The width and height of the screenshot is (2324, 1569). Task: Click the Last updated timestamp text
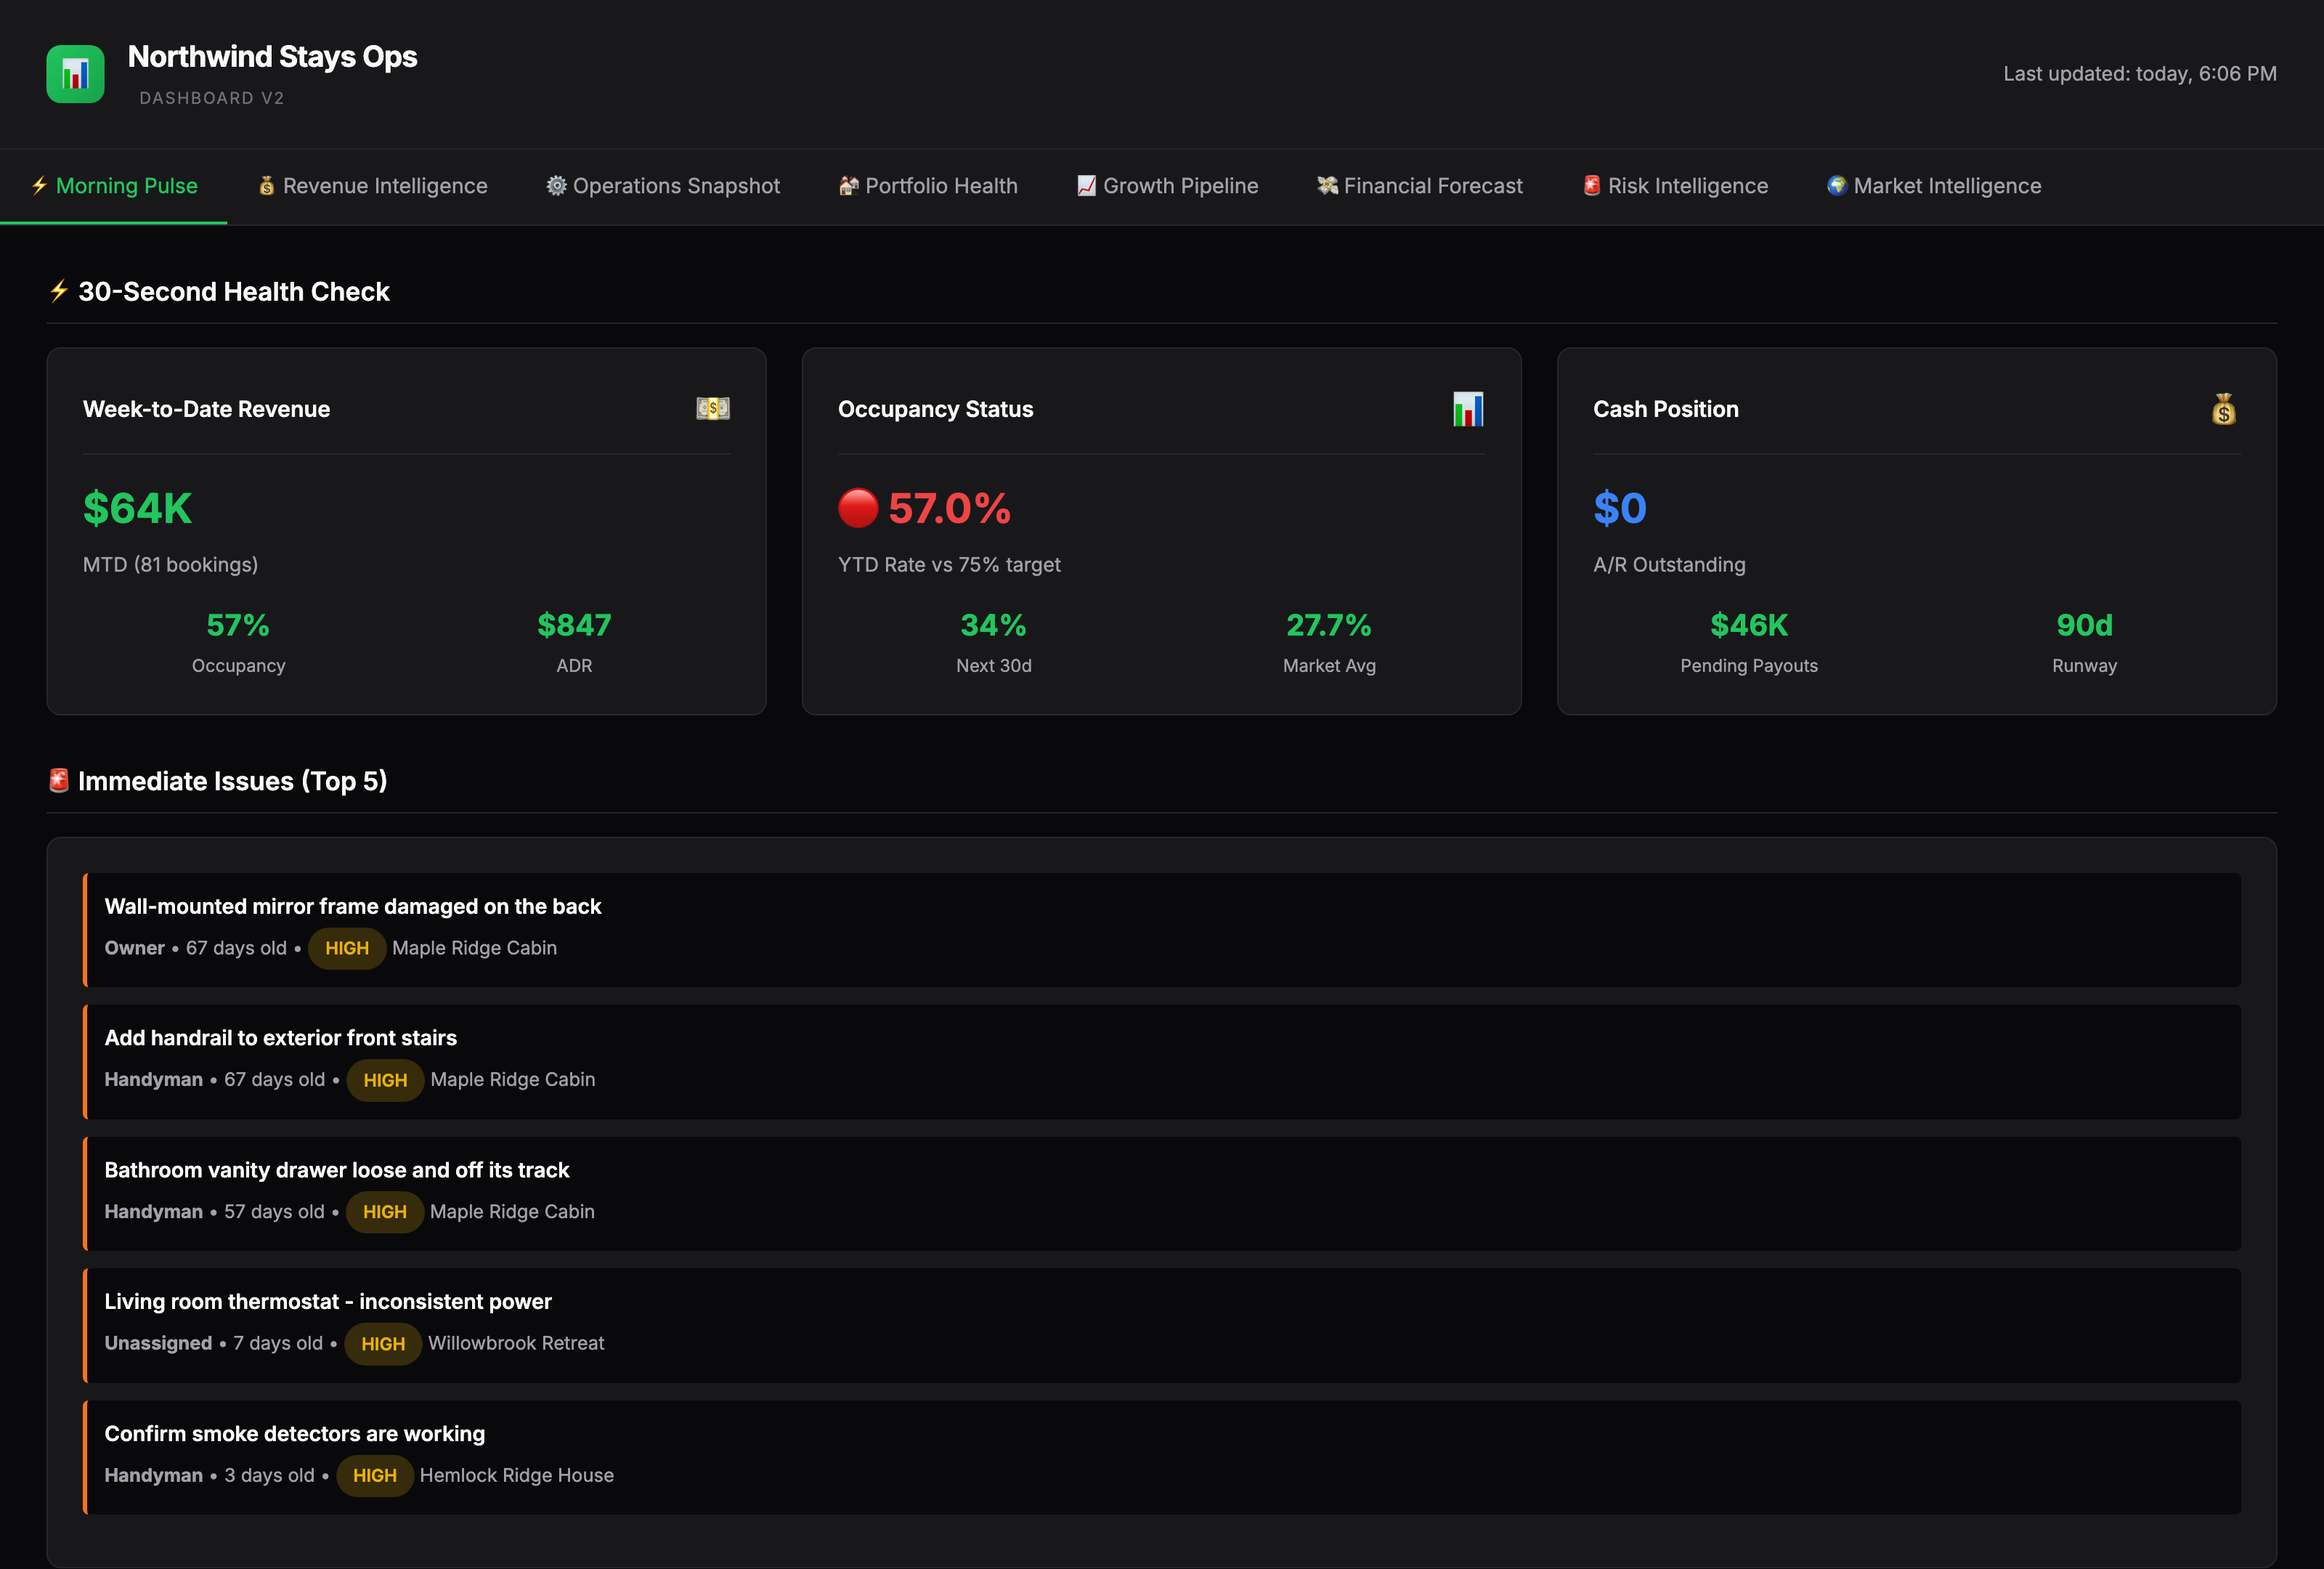coord(2140,74)
